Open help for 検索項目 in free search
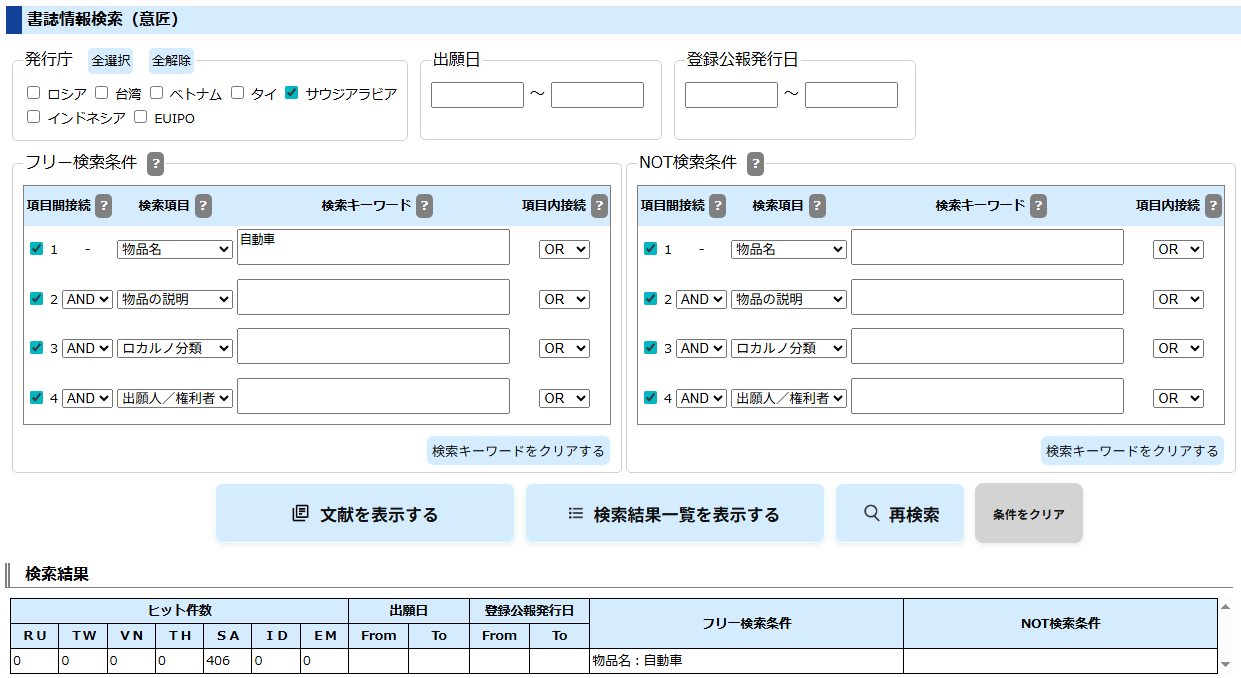1241x678 pixels. coord(203,206)
